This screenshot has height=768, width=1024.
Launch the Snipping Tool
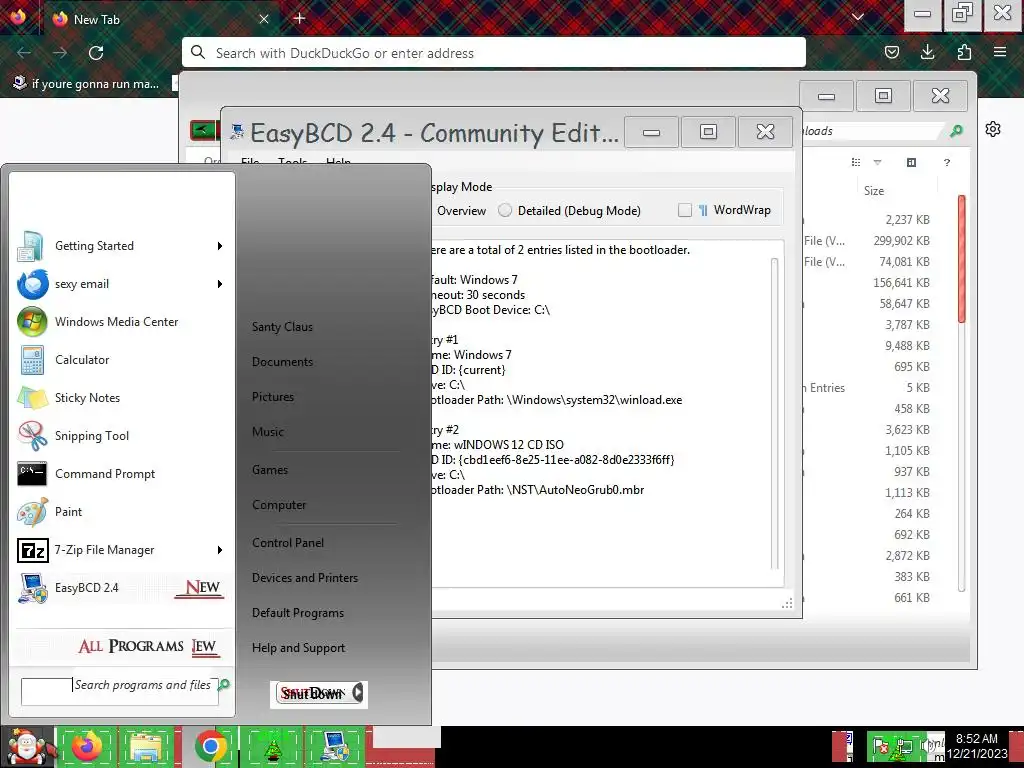coord(121,436)
